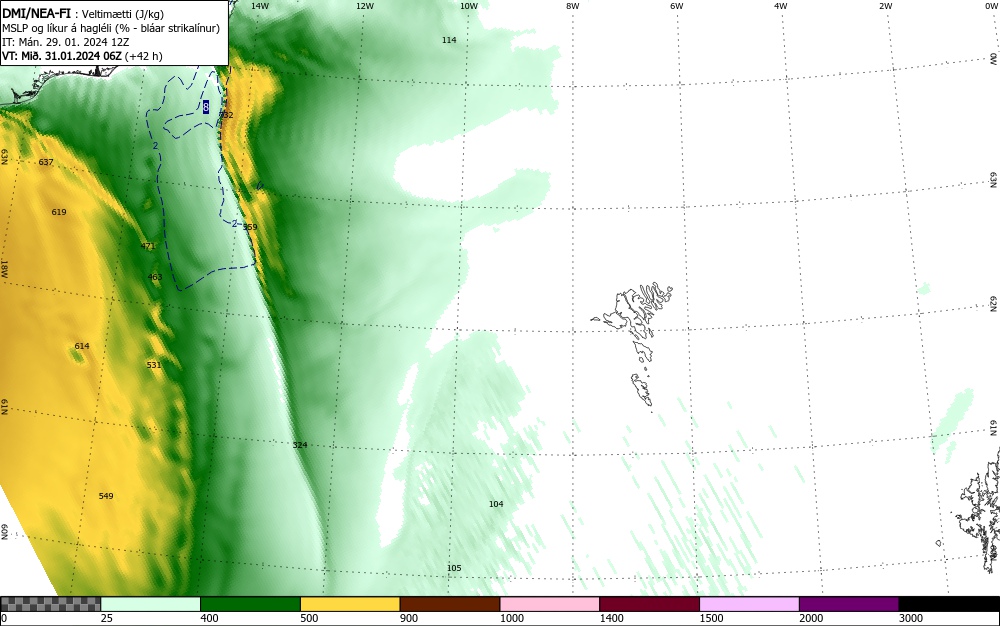The height and width of the screenshot is (626, 1000).
Task: Click the checkered 0–25 legend swatch
Action: tap(50, 604)
